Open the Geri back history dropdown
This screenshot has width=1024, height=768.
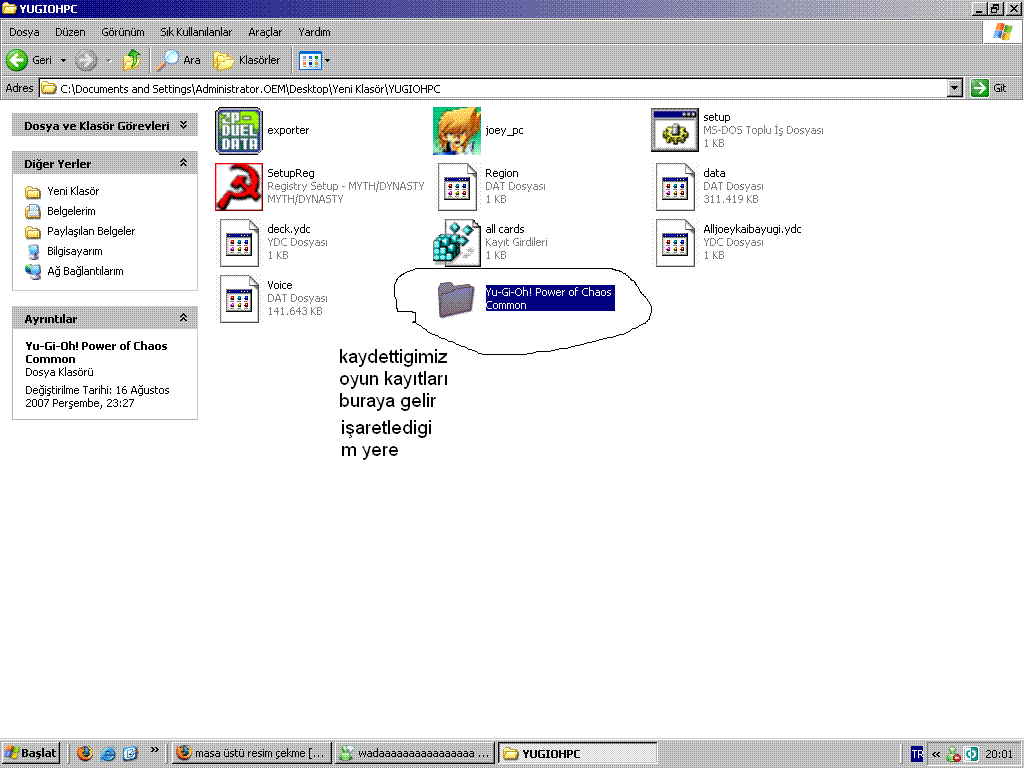pos(63,60)
